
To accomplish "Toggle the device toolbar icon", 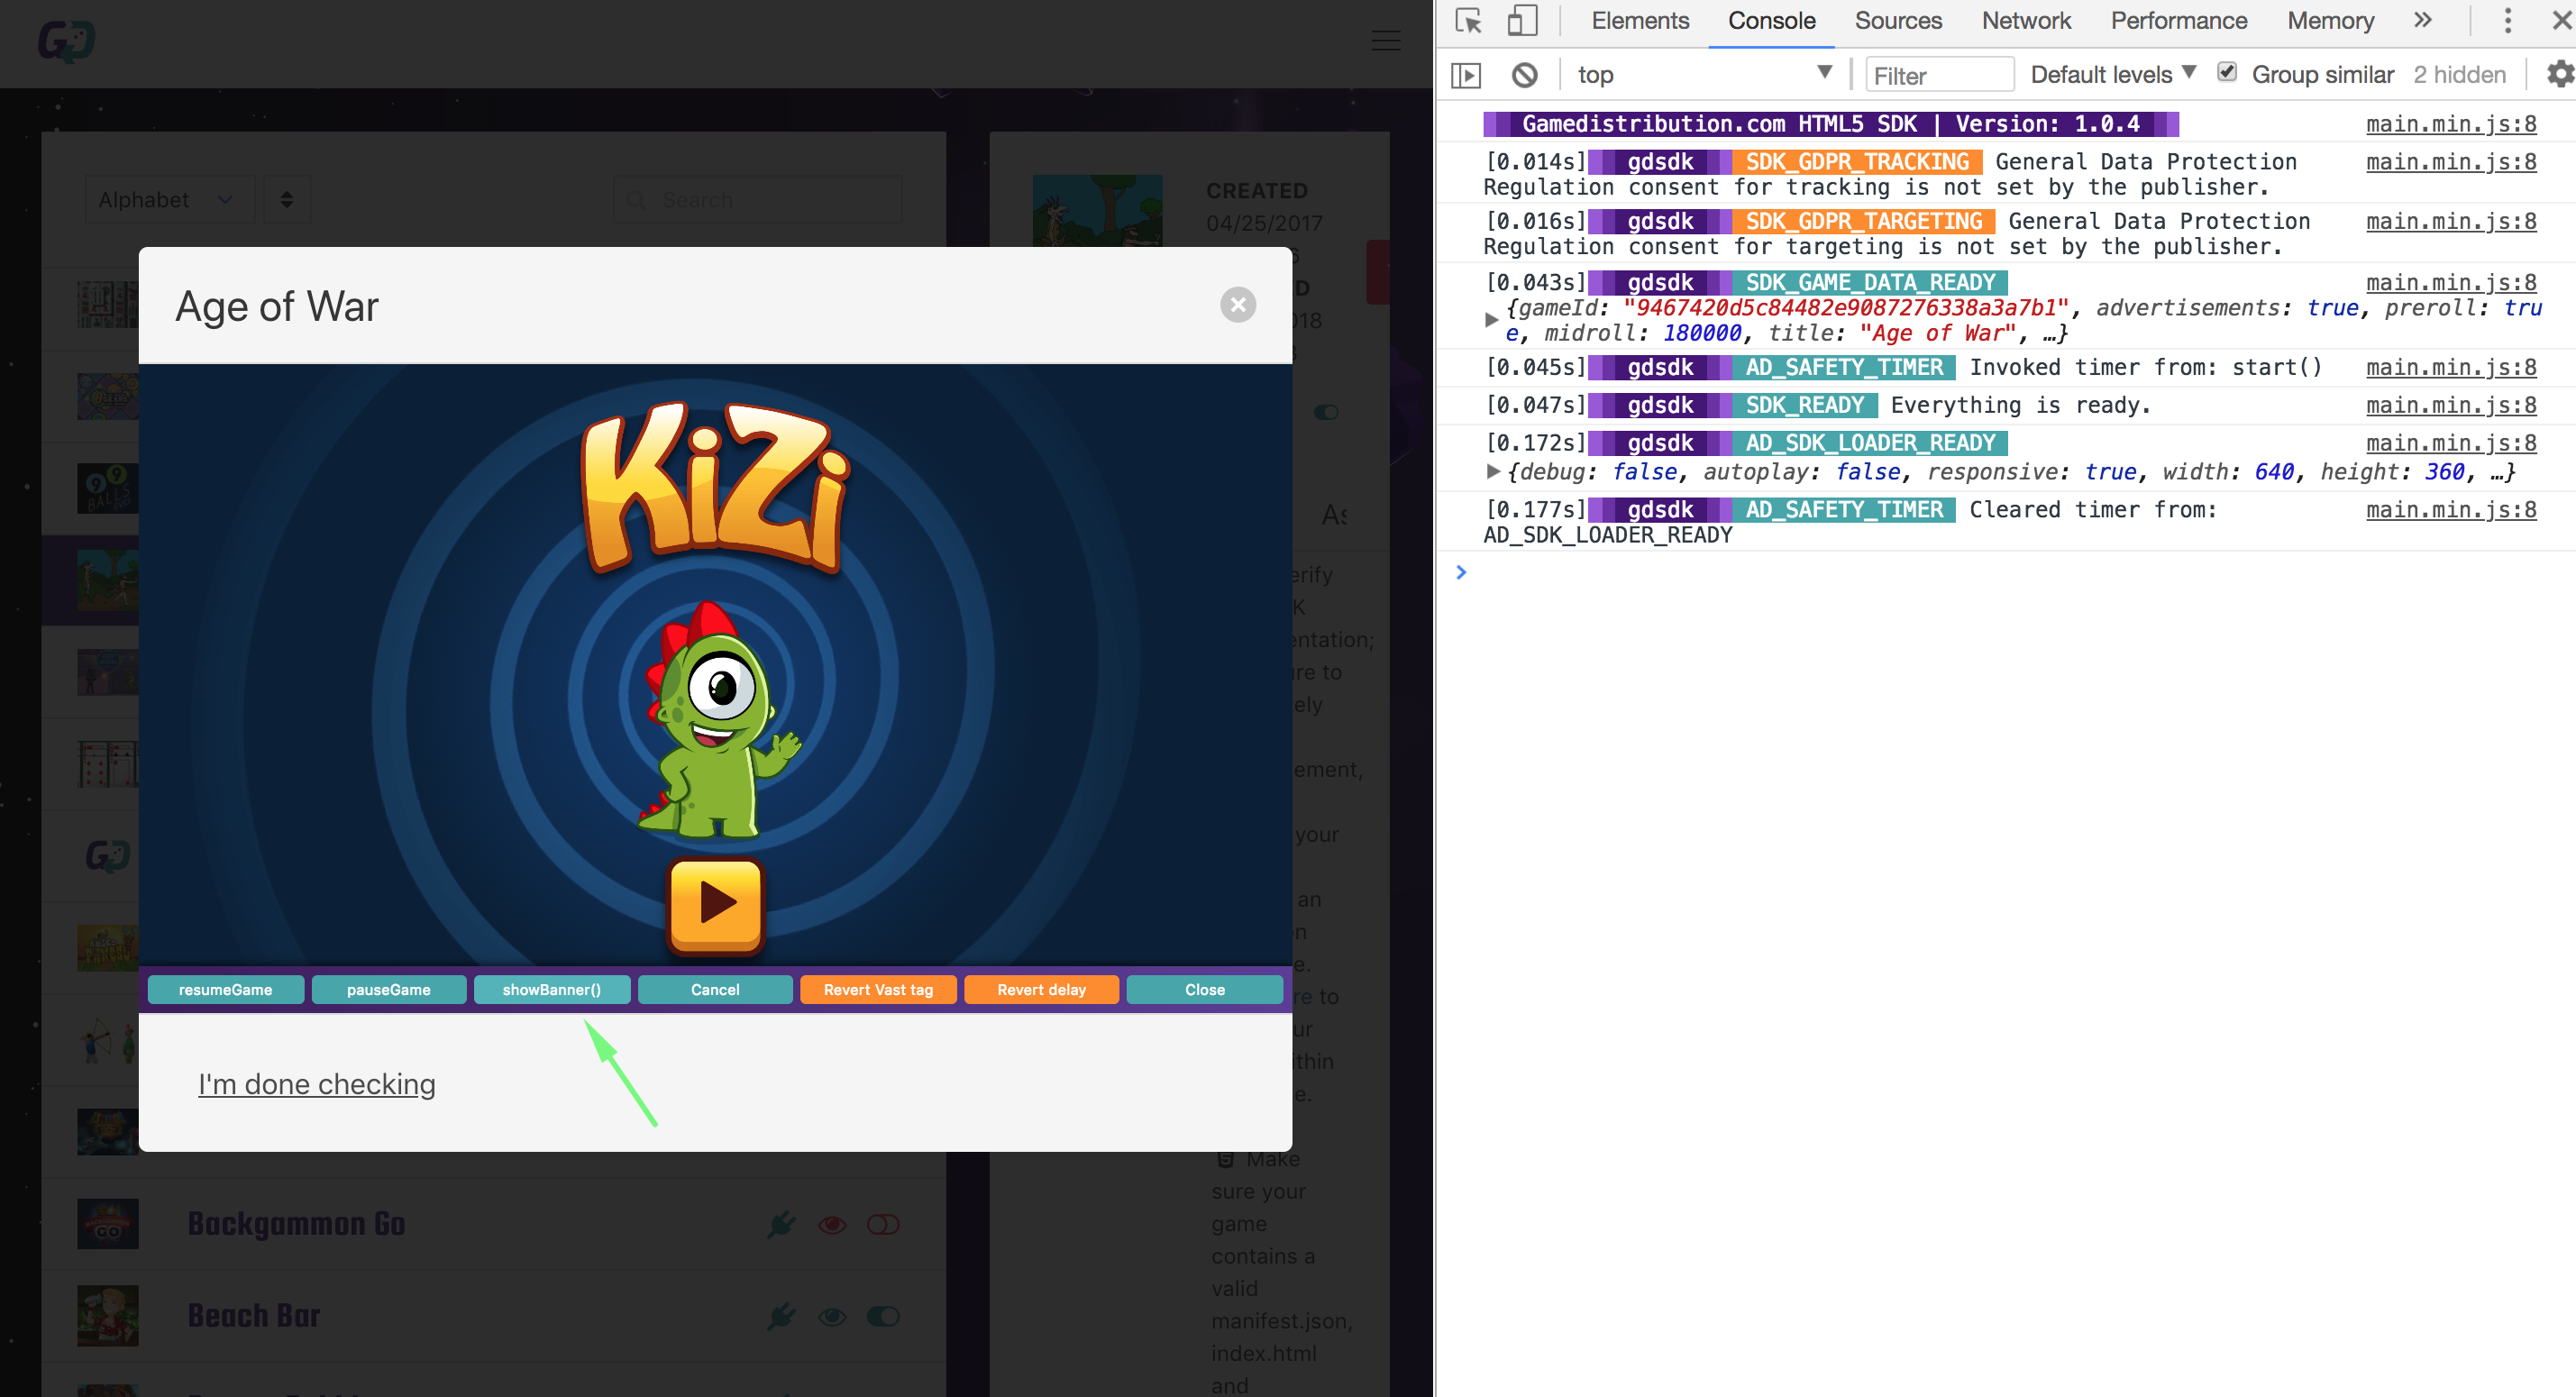I will pyautogui.click(x=1522, y=21).
